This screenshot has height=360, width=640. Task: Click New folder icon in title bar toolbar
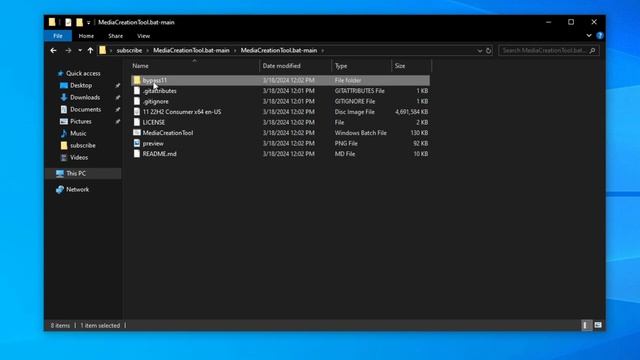pyautogui.click(x=79, y=22)
